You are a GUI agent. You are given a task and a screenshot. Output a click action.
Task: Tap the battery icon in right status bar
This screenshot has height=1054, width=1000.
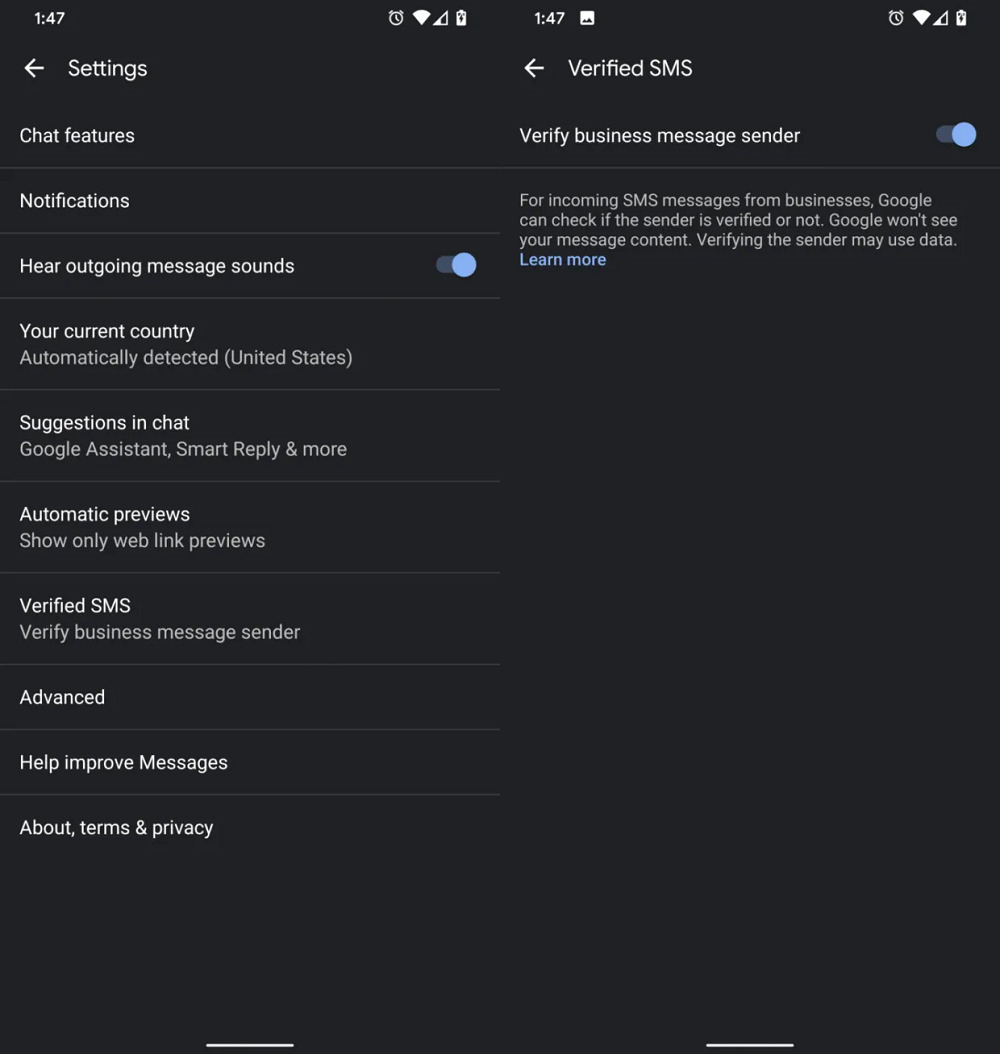961,18
